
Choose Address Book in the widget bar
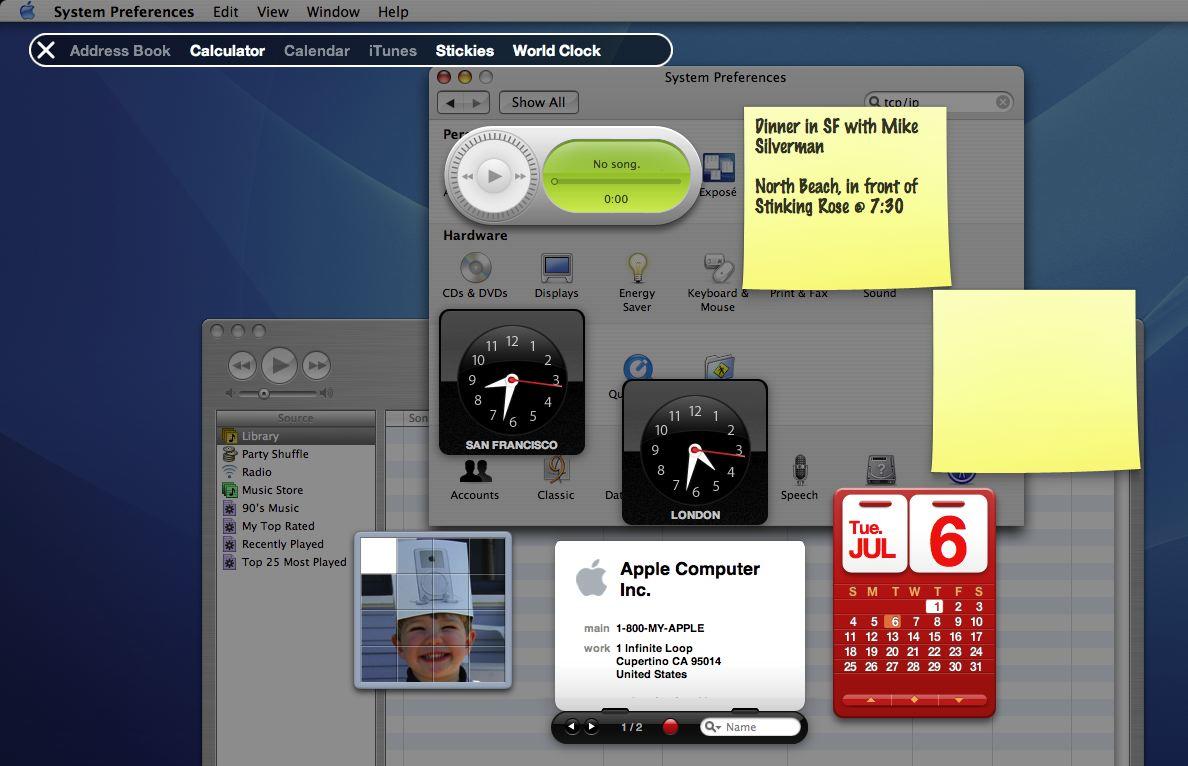point(120,51)
